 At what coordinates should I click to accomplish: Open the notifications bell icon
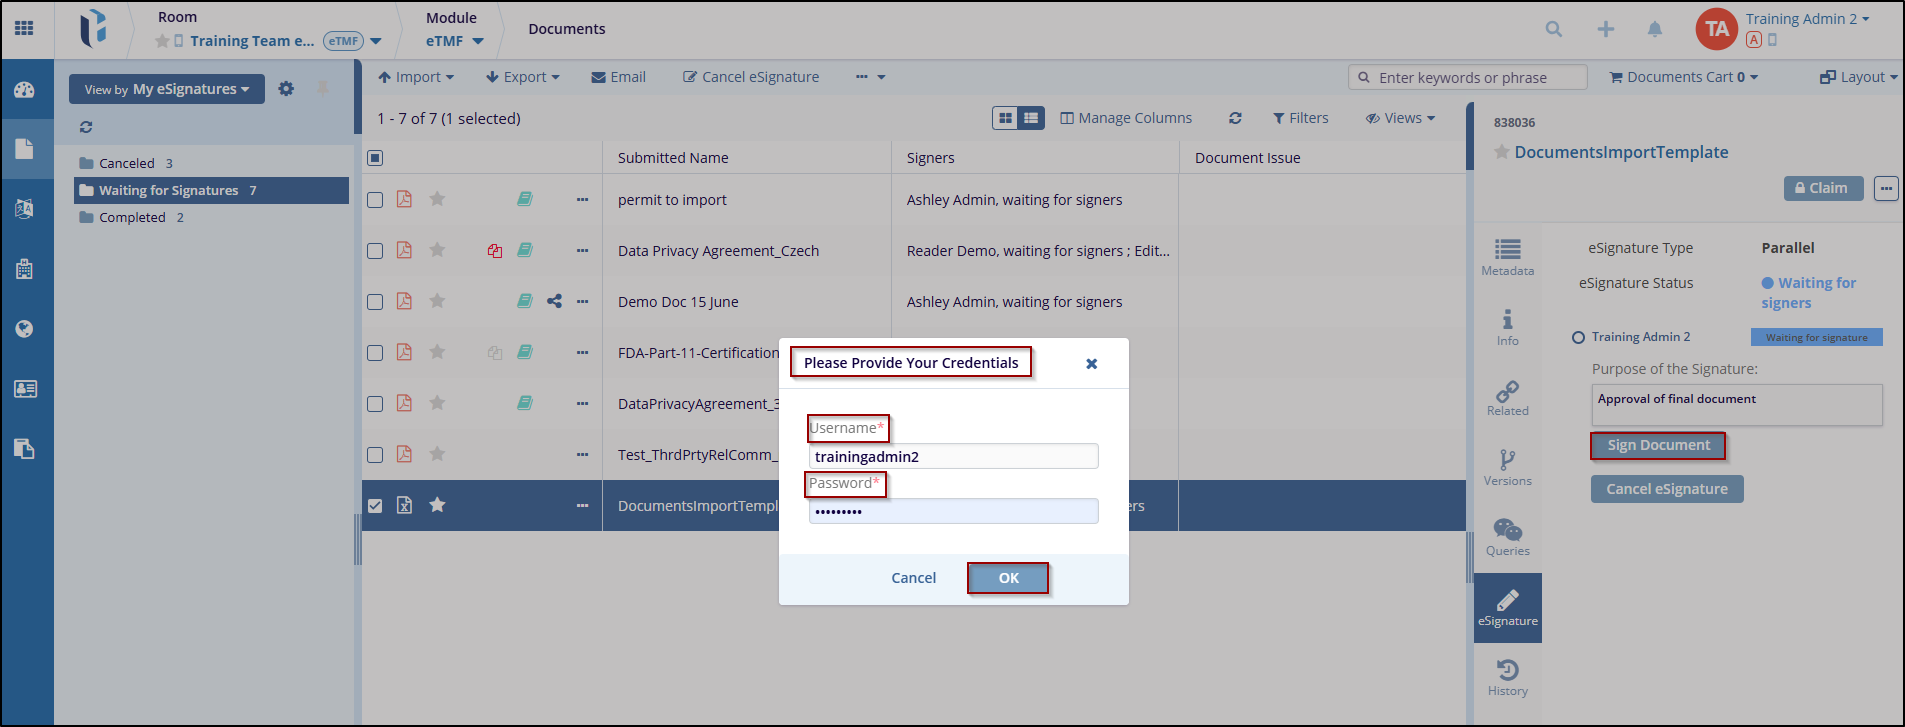coord(1655,29)
